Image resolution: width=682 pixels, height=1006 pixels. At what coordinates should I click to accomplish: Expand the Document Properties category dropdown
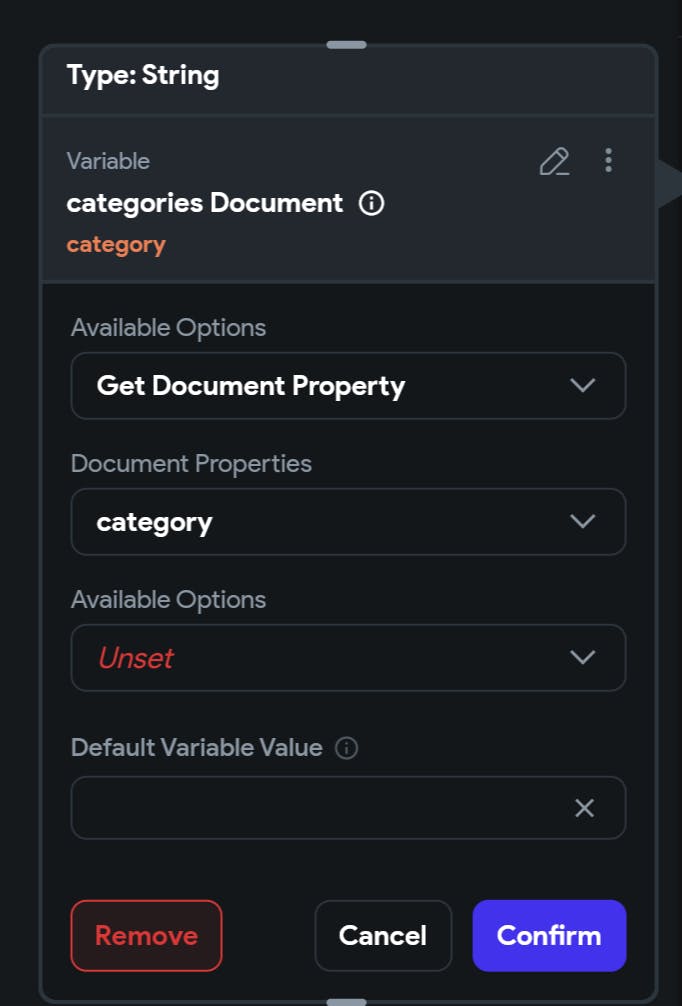[348, 522]
